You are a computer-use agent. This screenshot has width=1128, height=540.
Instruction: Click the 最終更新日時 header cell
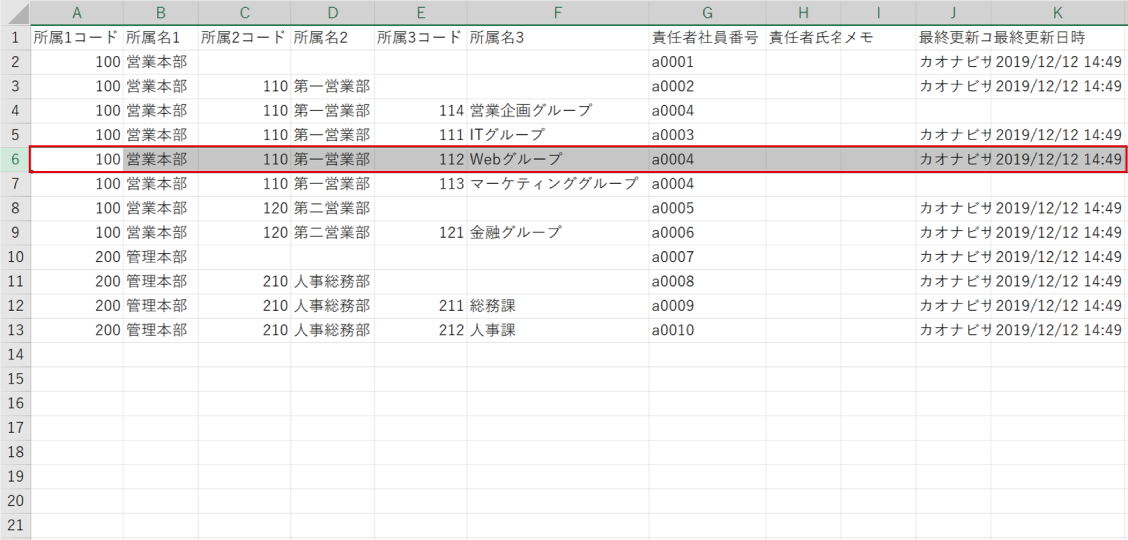(x=1059, y=38)
